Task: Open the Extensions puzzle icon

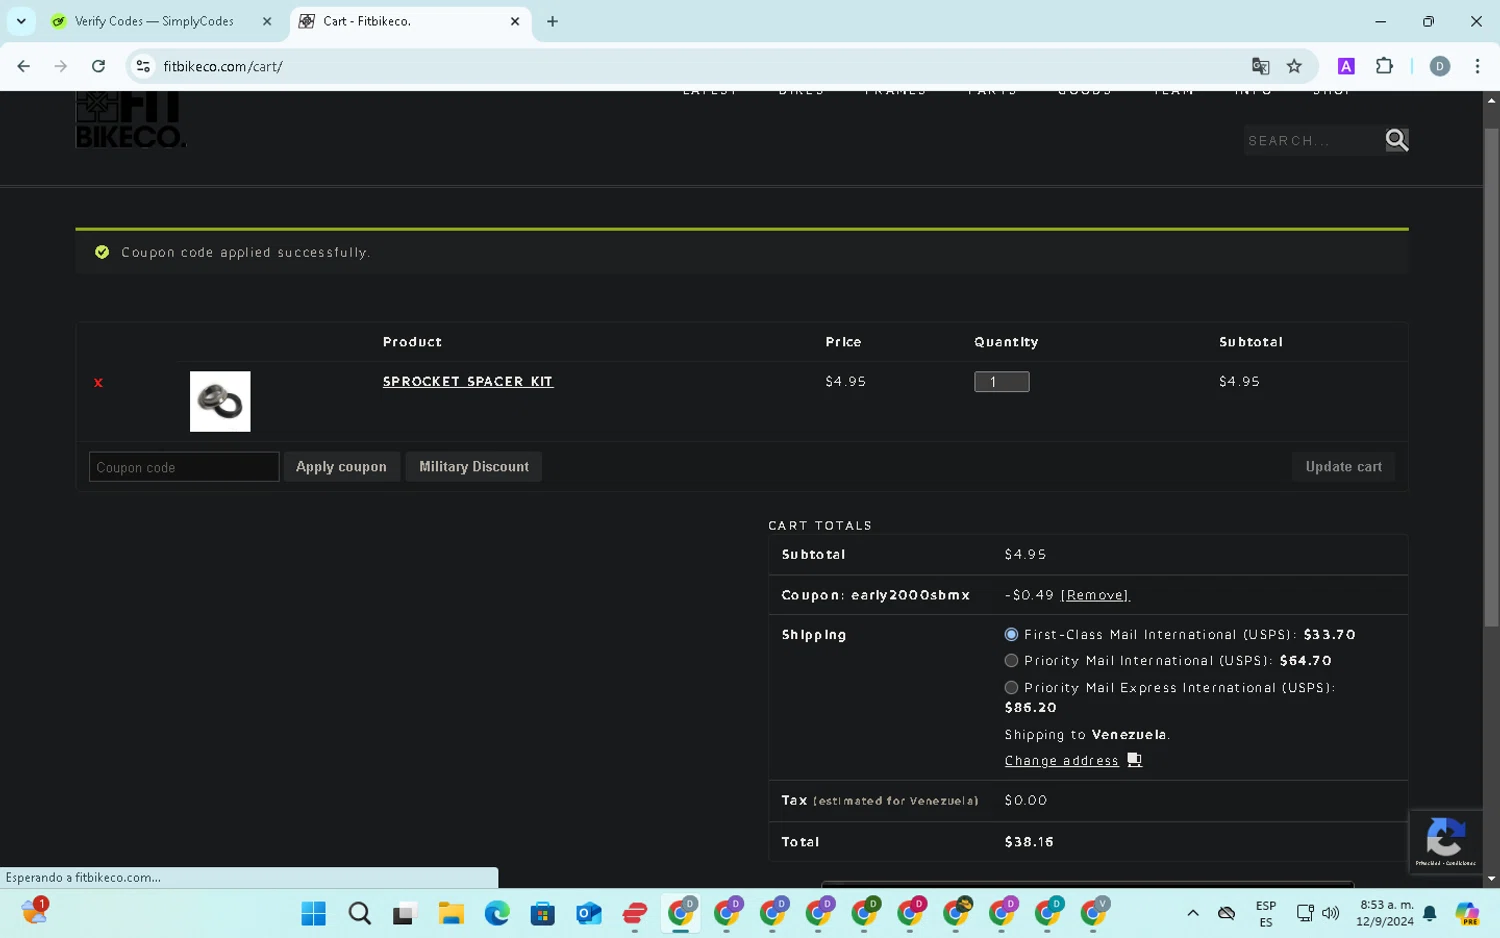Action: (x=1384, y=66)
